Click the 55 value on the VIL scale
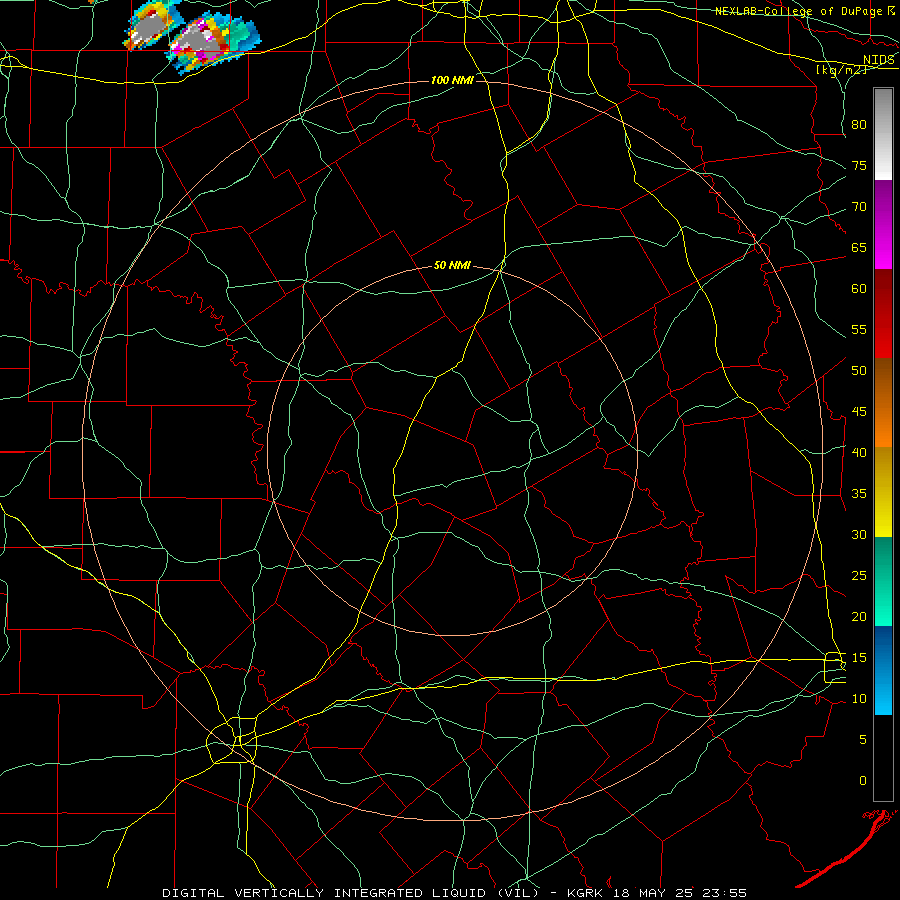 point(859,329)
